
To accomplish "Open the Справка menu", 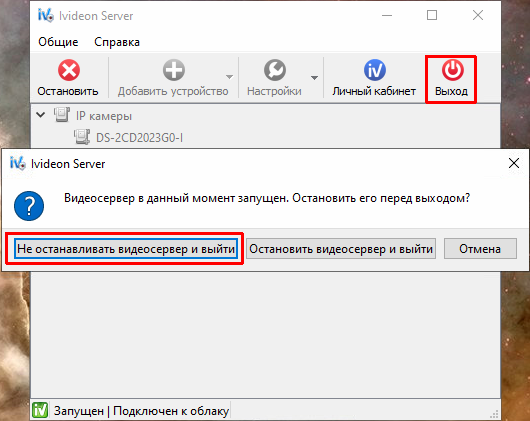I will click(x=117, y=42).
